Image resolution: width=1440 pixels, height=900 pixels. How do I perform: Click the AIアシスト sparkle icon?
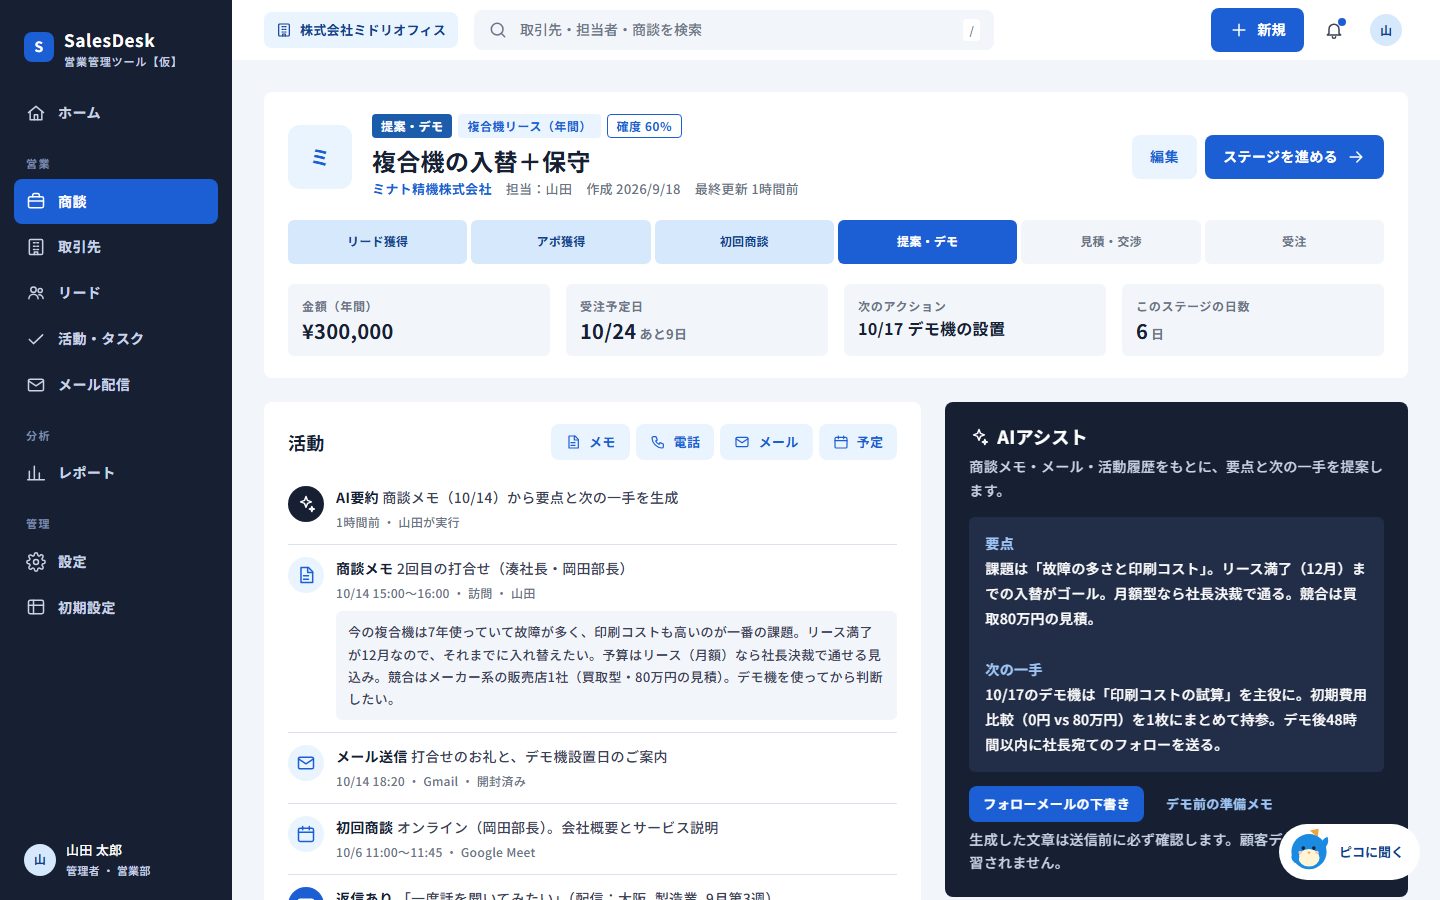980,437
